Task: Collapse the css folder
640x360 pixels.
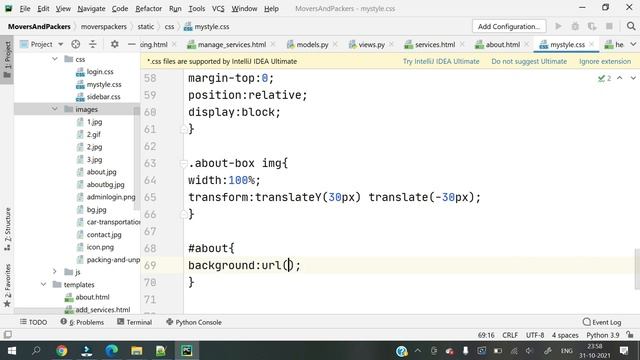Action: click(x=55, y=59)
